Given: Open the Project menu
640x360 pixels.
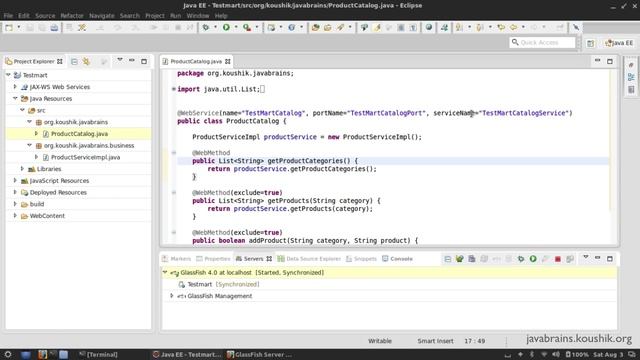Looking at the screenshot, I should tap(155, 16).
